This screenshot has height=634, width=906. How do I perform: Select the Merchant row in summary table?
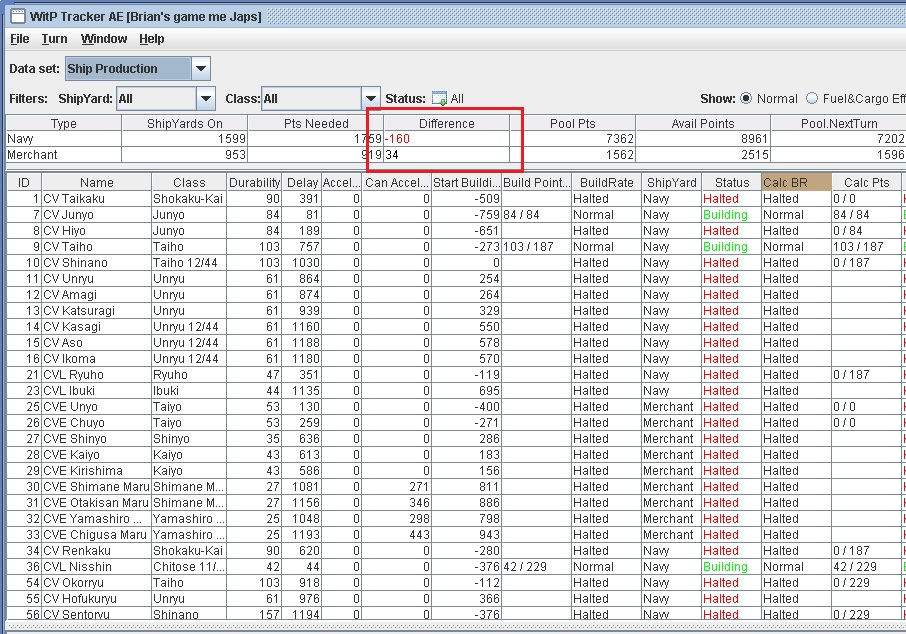[455, 155]
